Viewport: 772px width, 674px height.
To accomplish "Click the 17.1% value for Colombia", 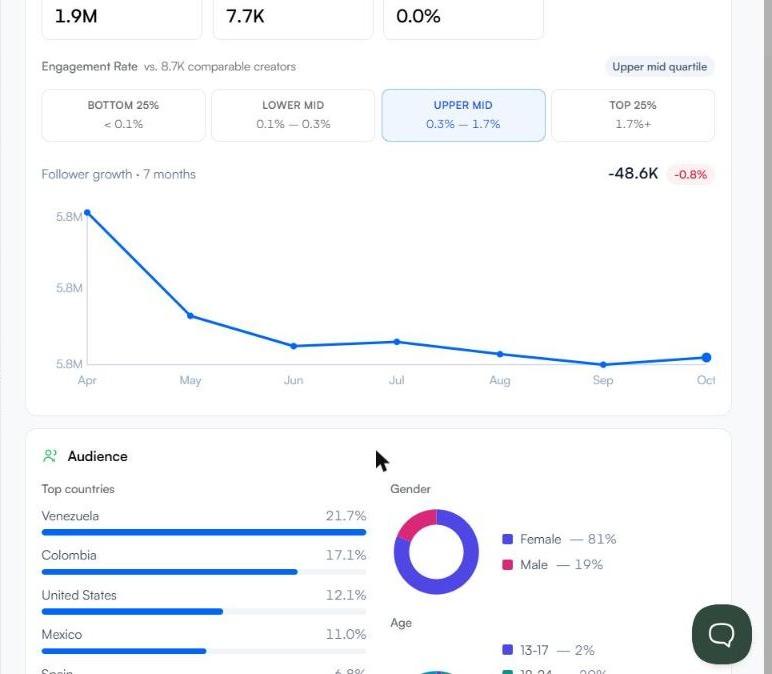I will coord(346,555).
